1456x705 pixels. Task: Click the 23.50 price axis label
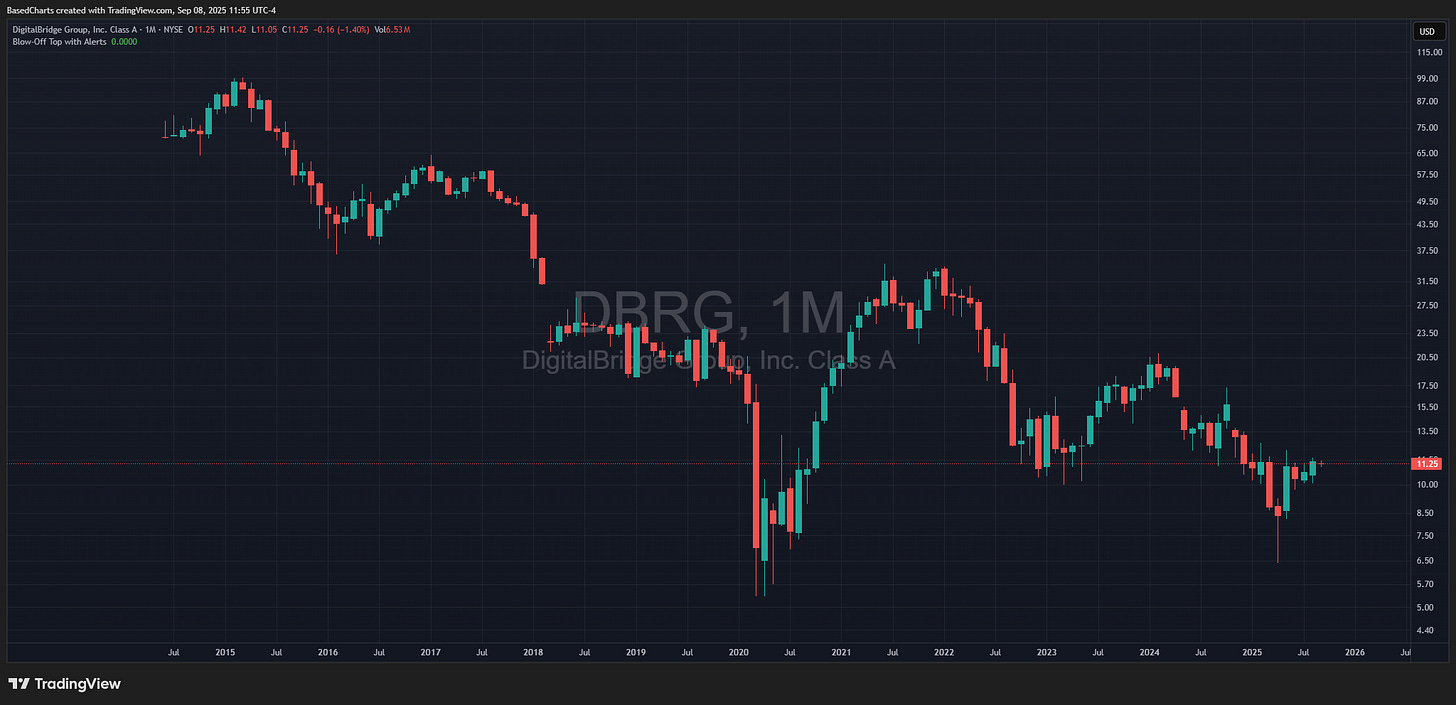[1428, 333]
